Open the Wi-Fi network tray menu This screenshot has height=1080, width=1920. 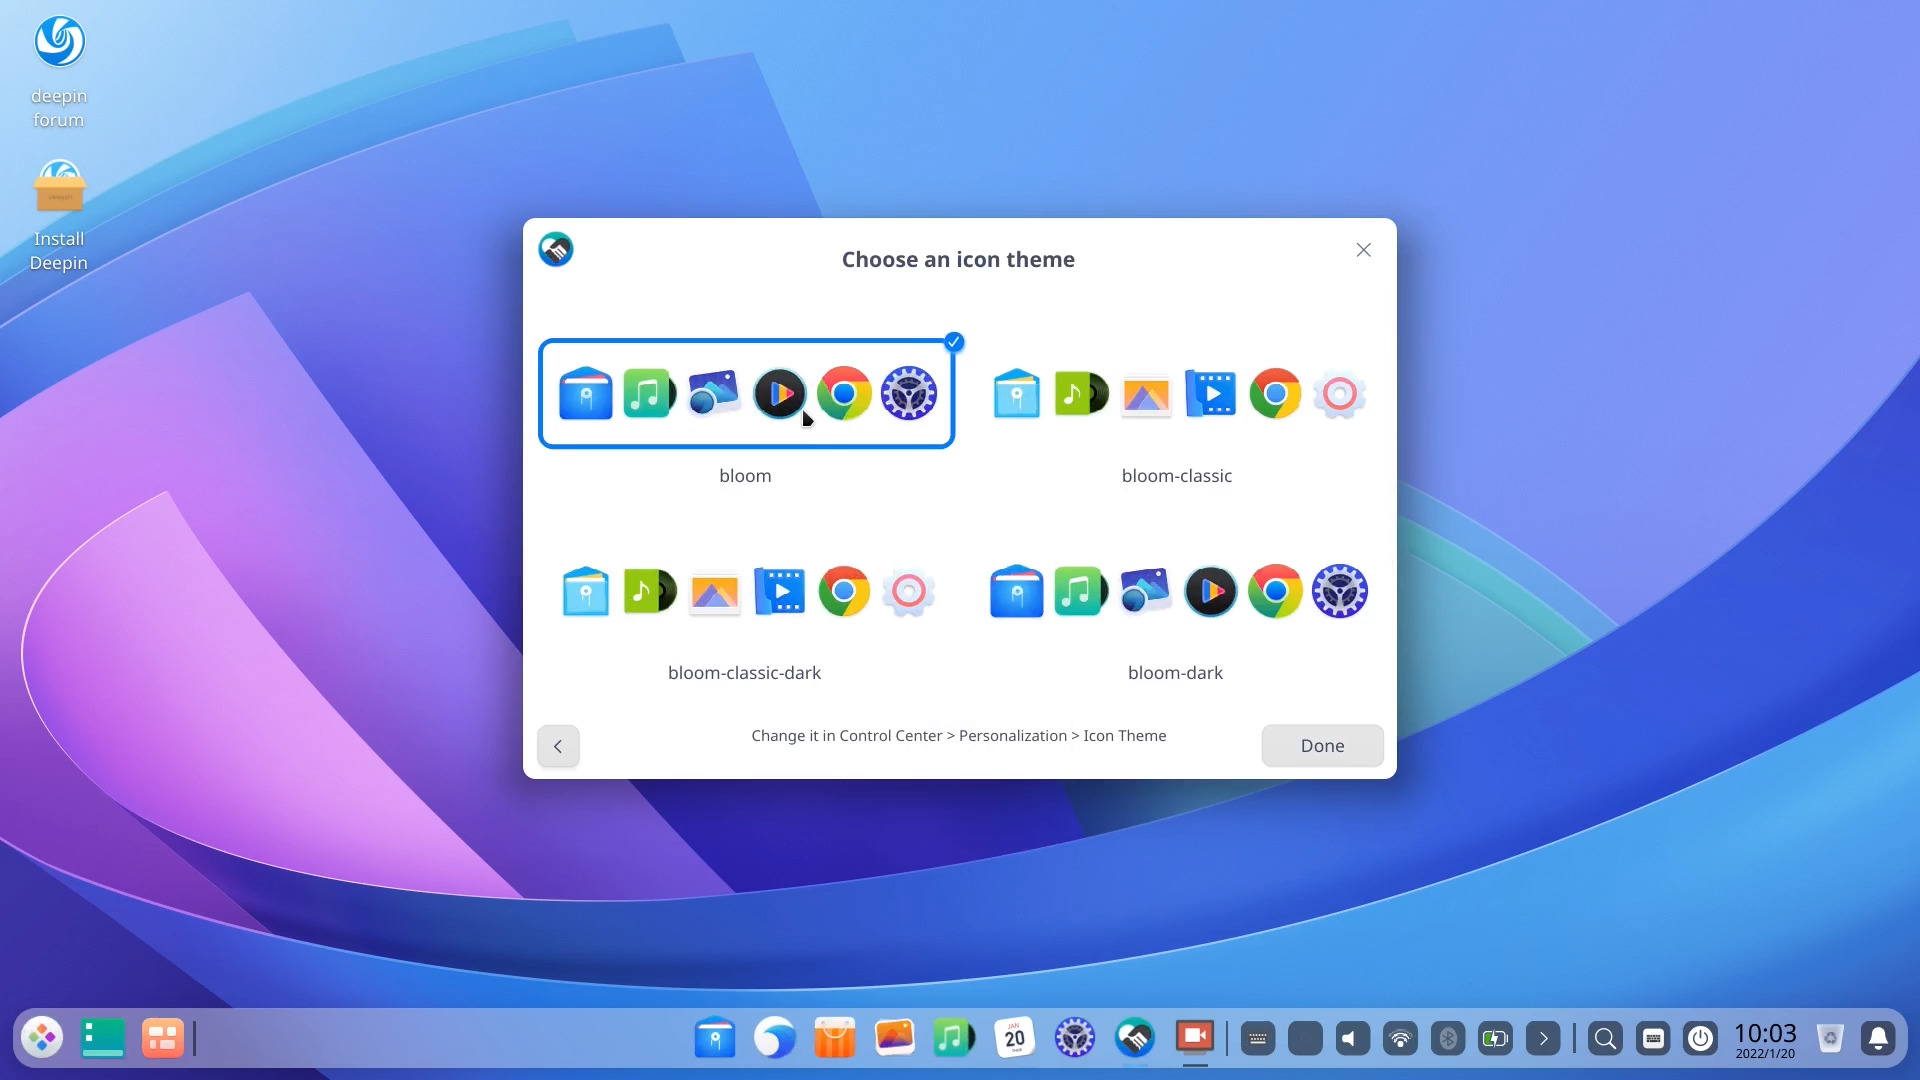click(x=1401, y=1039)
